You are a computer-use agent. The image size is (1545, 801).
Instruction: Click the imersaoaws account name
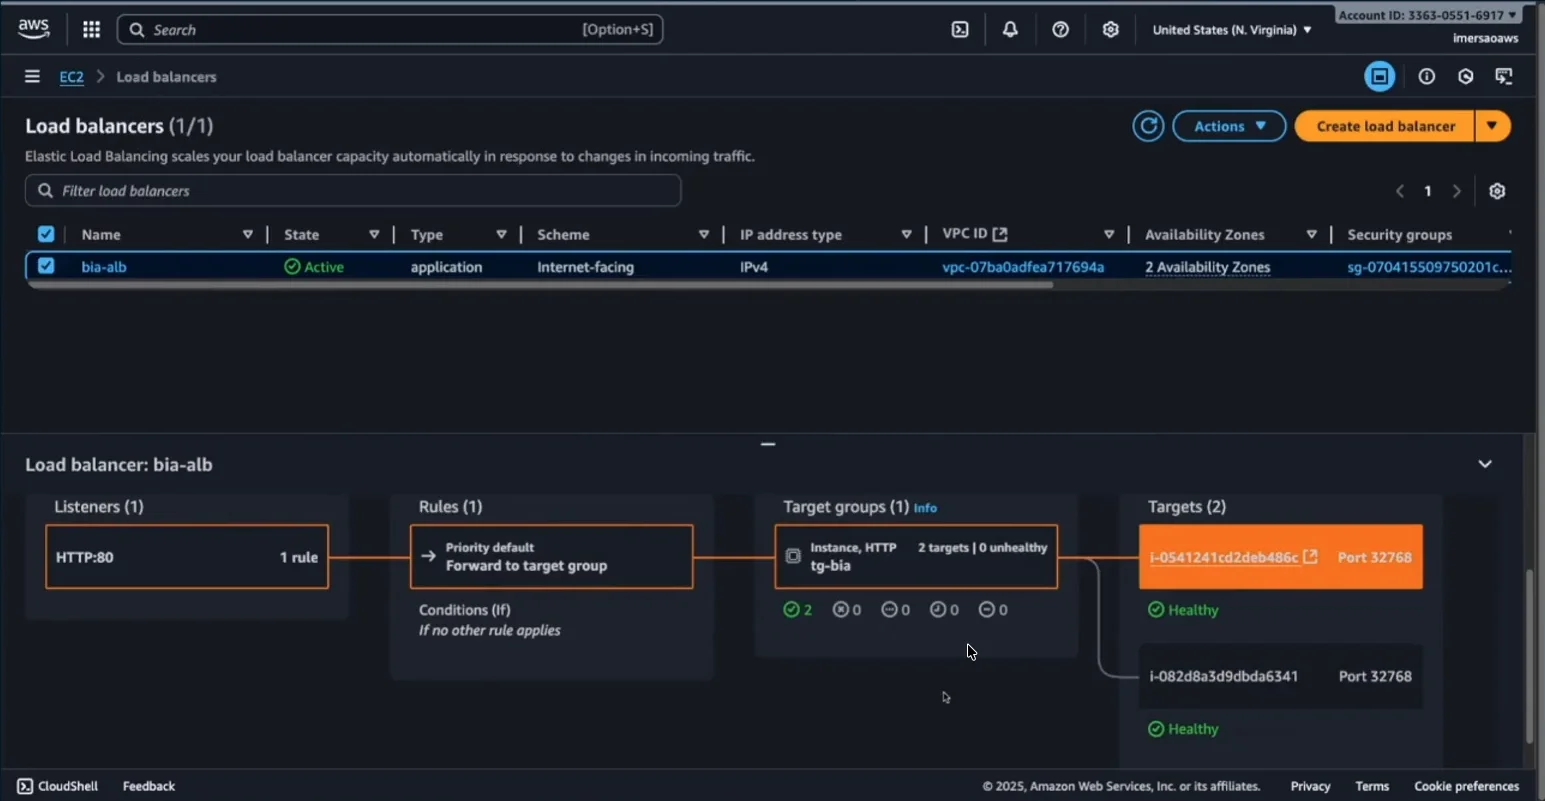[x=1485, y=38]
